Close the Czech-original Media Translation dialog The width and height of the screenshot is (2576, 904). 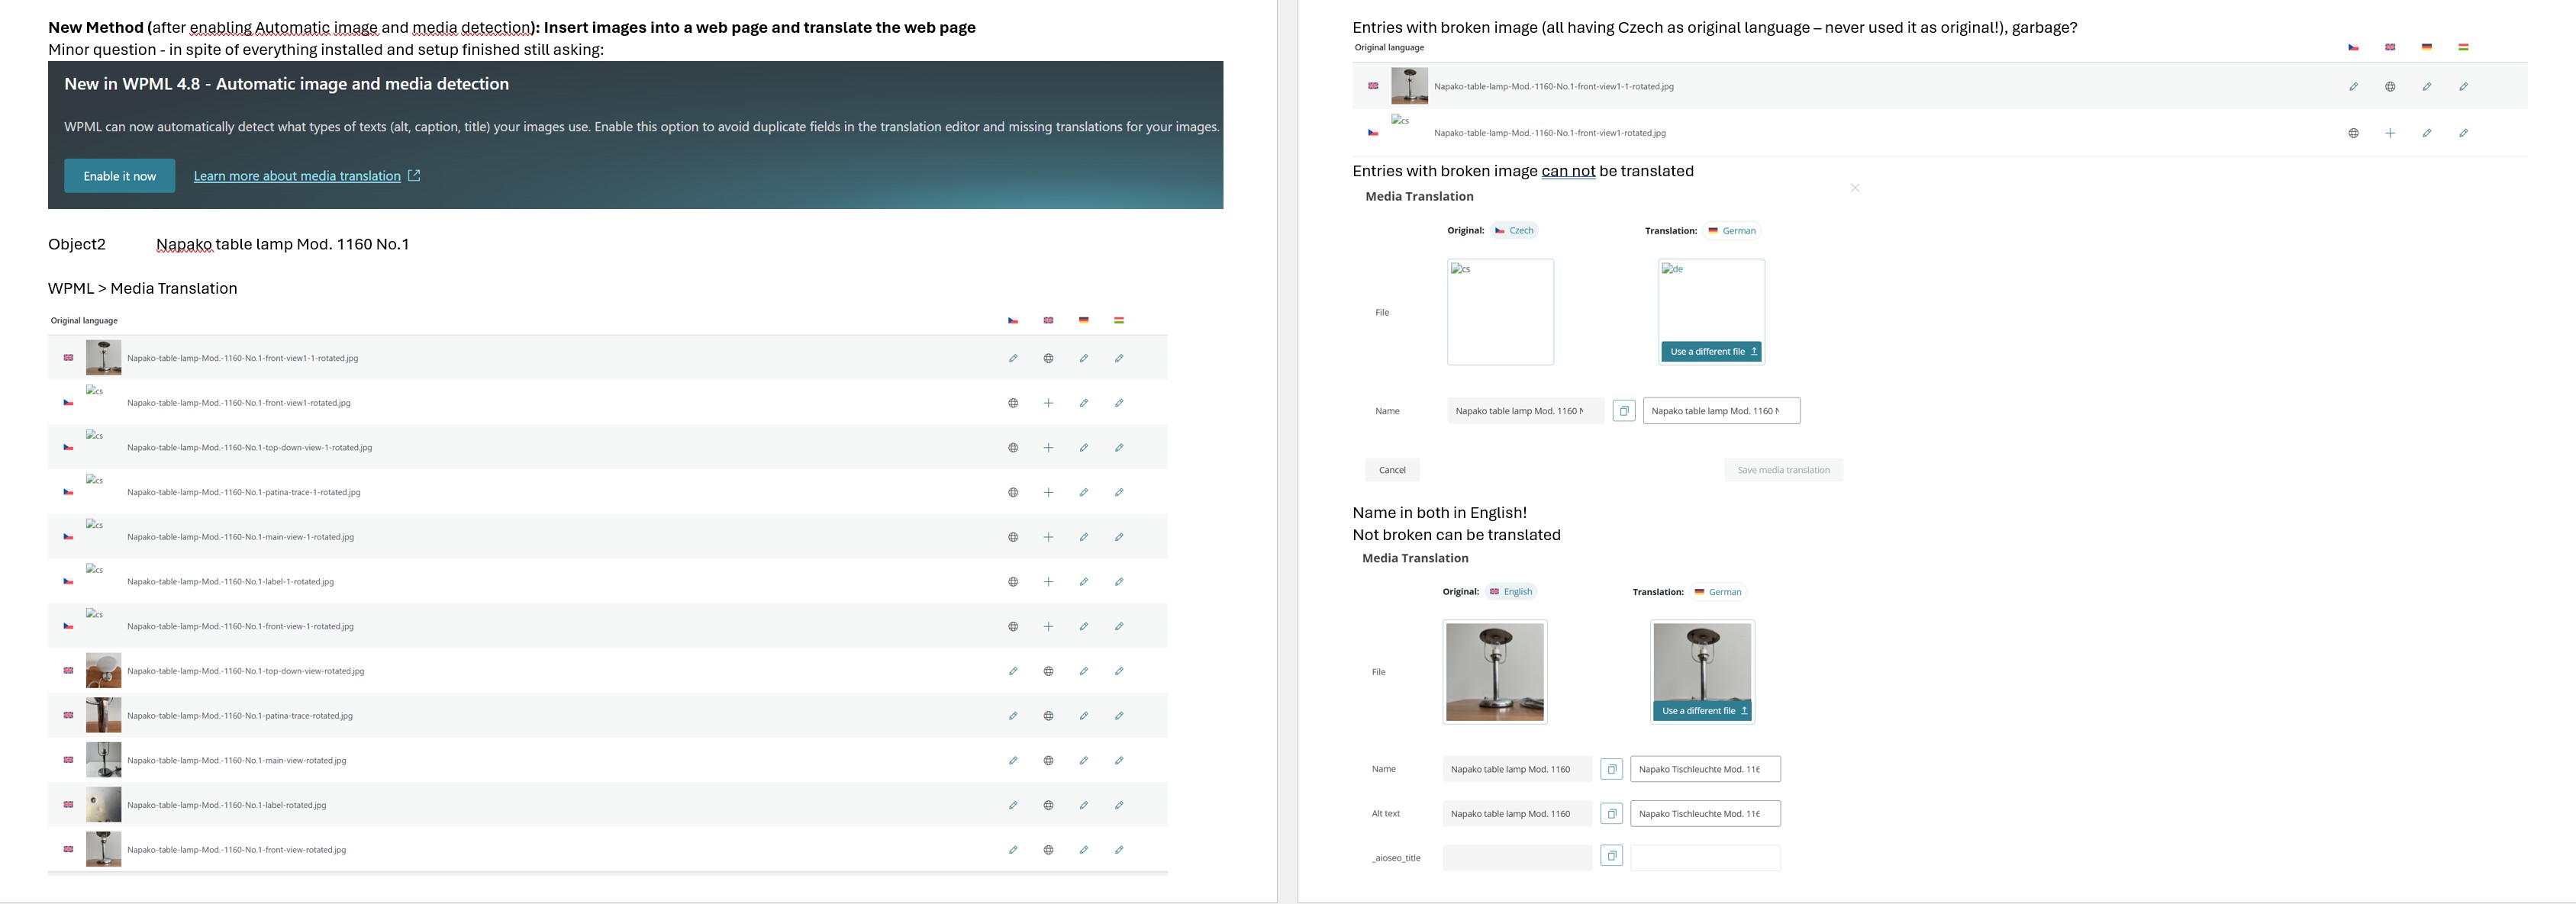click(x=1855, y=188)
